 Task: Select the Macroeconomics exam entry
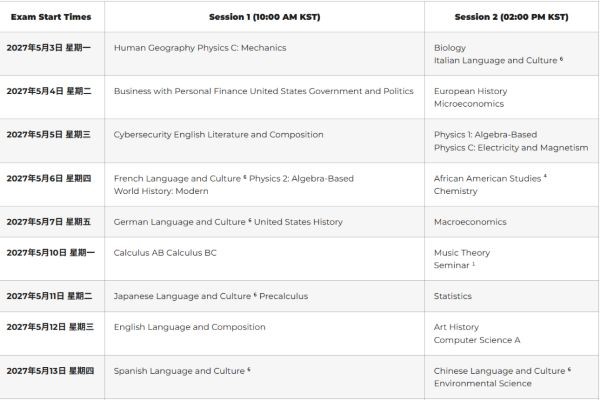(x=470, y=222)
